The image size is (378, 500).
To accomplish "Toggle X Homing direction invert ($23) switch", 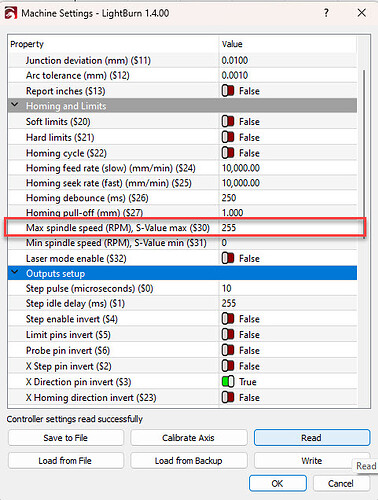I will pyautogui.click(x=228, y=397).
